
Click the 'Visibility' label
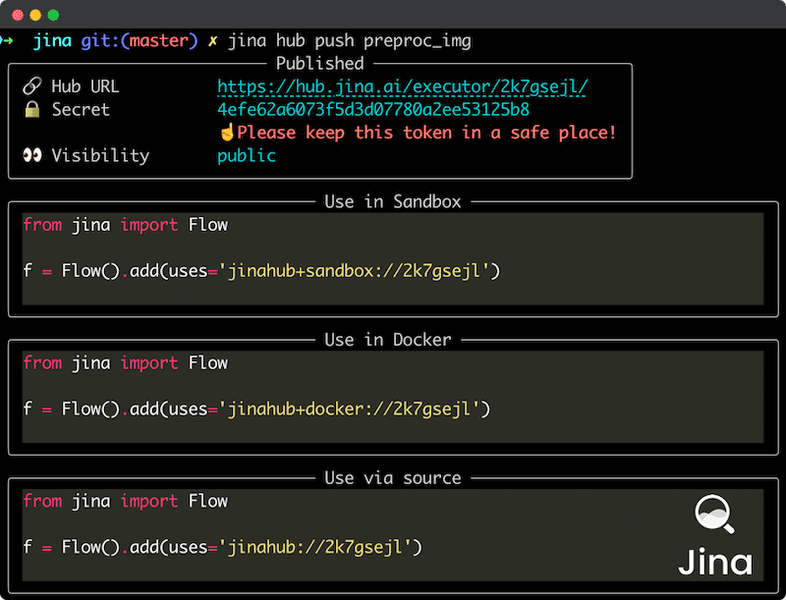tap(100, 155)
